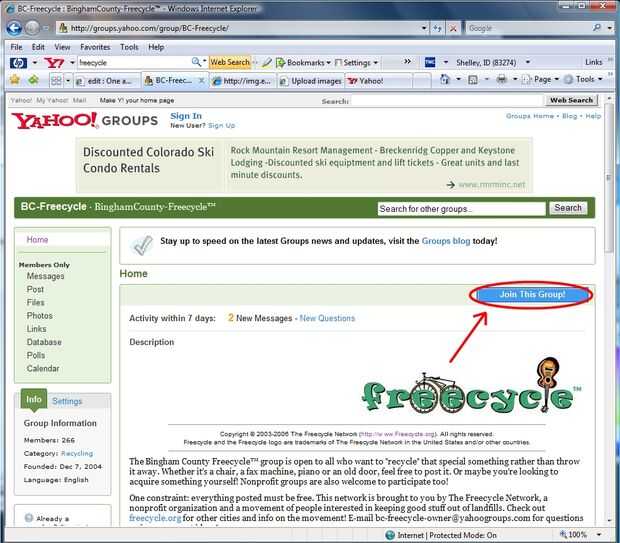Viewport: 620px width, 543px height.
Task: Refresh the page using the refresh icon
Action: (x=437, y=28)
